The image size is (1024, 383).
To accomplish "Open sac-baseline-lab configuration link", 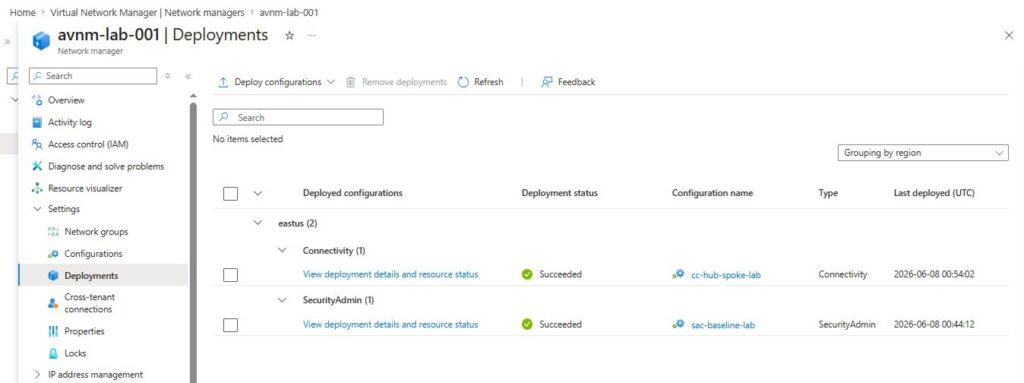I will [x=723, y=325].
